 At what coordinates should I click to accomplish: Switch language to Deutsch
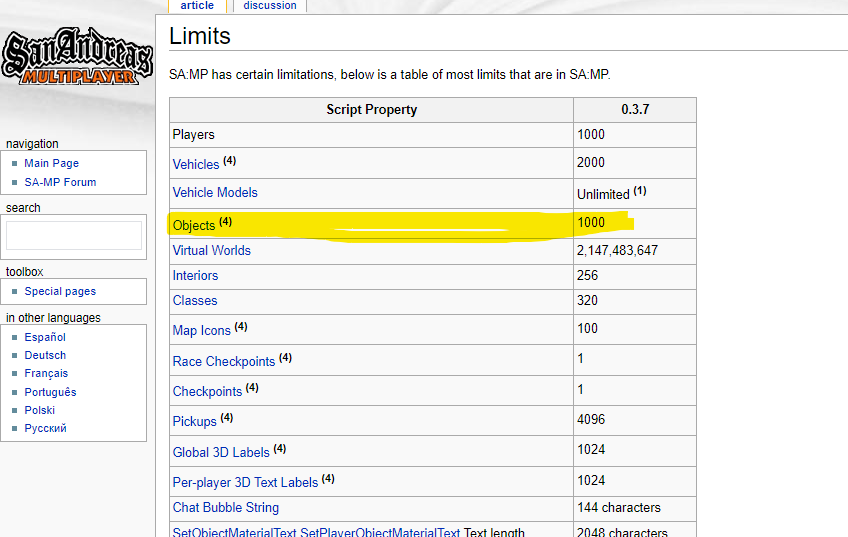click(45, 355)
